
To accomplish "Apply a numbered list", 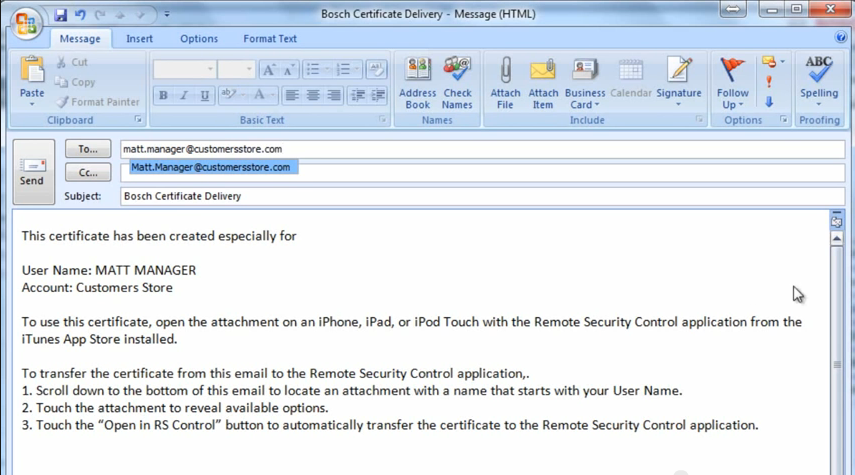I will [x=343, y=69].
